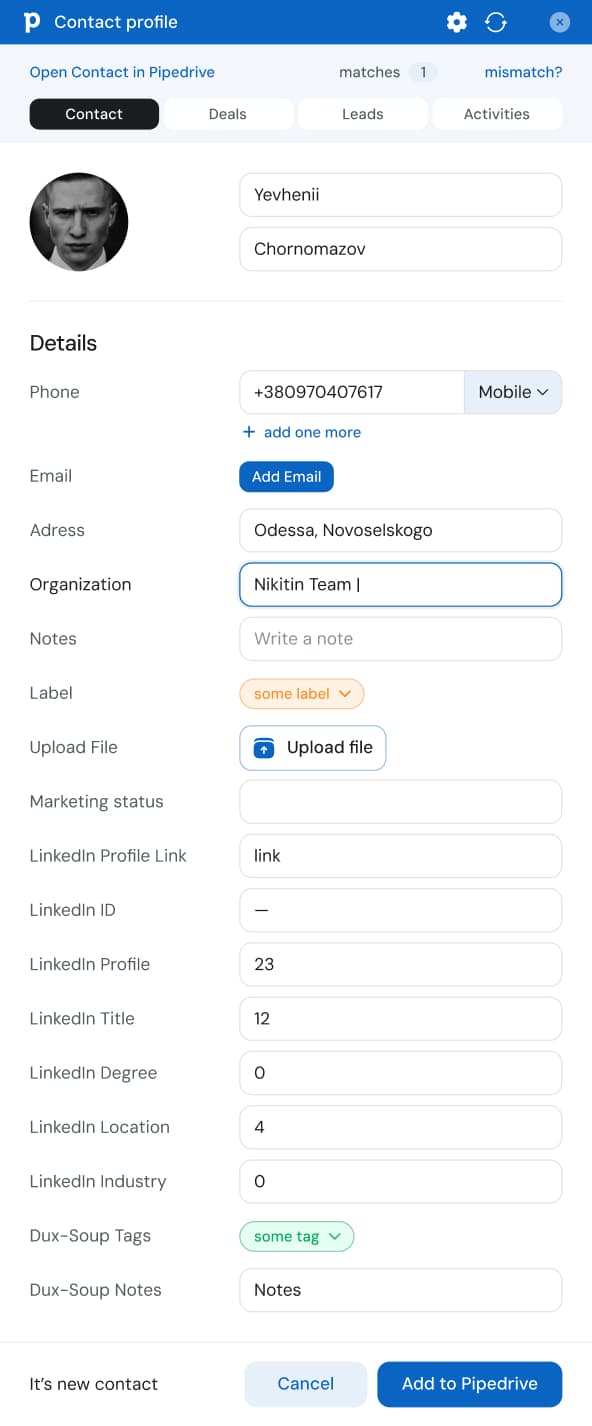Screen dimensions: 592x1426
Task: Click the Add Email button
Action: coord(286,477)
